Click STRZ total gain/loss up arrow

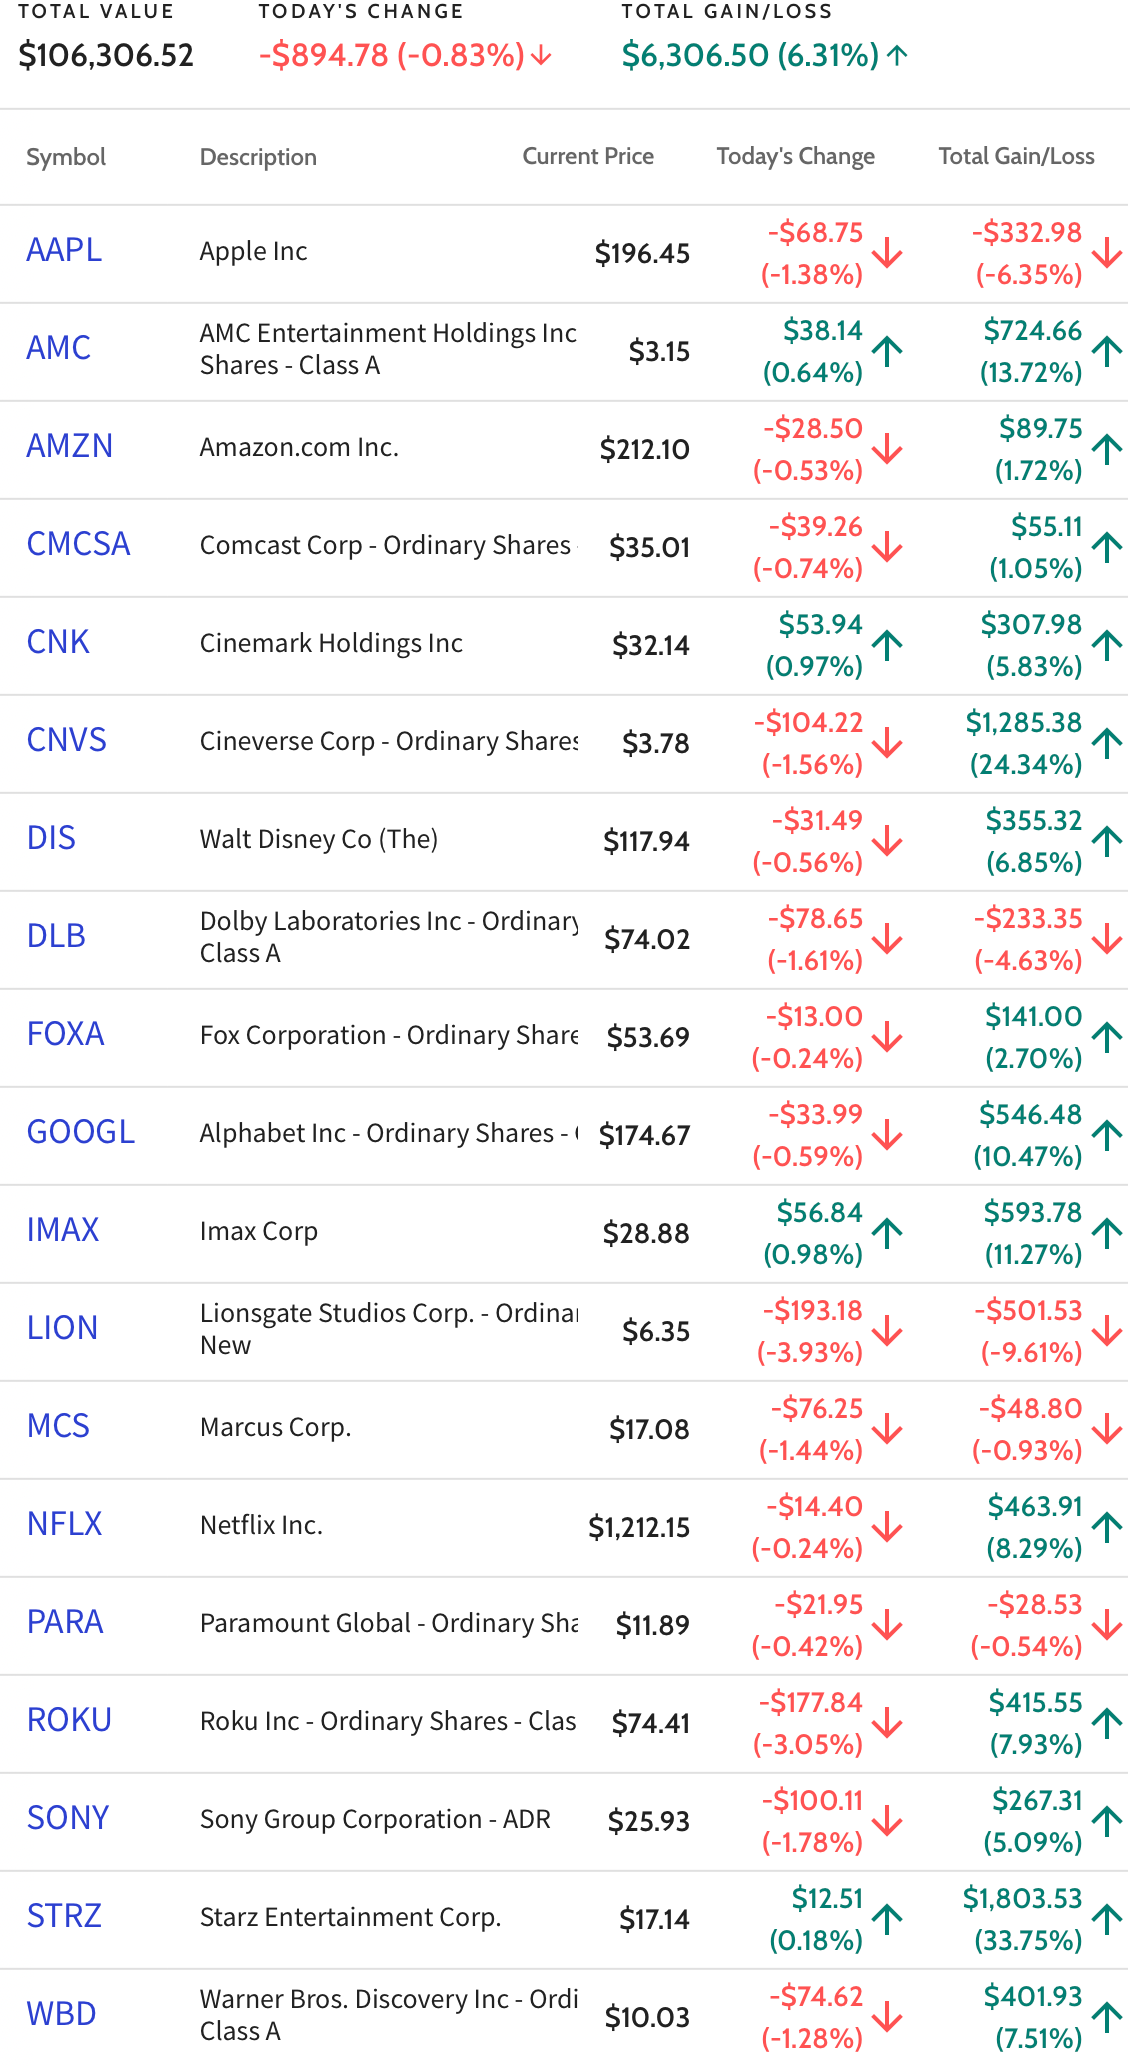click(x=1107, y=1919)
